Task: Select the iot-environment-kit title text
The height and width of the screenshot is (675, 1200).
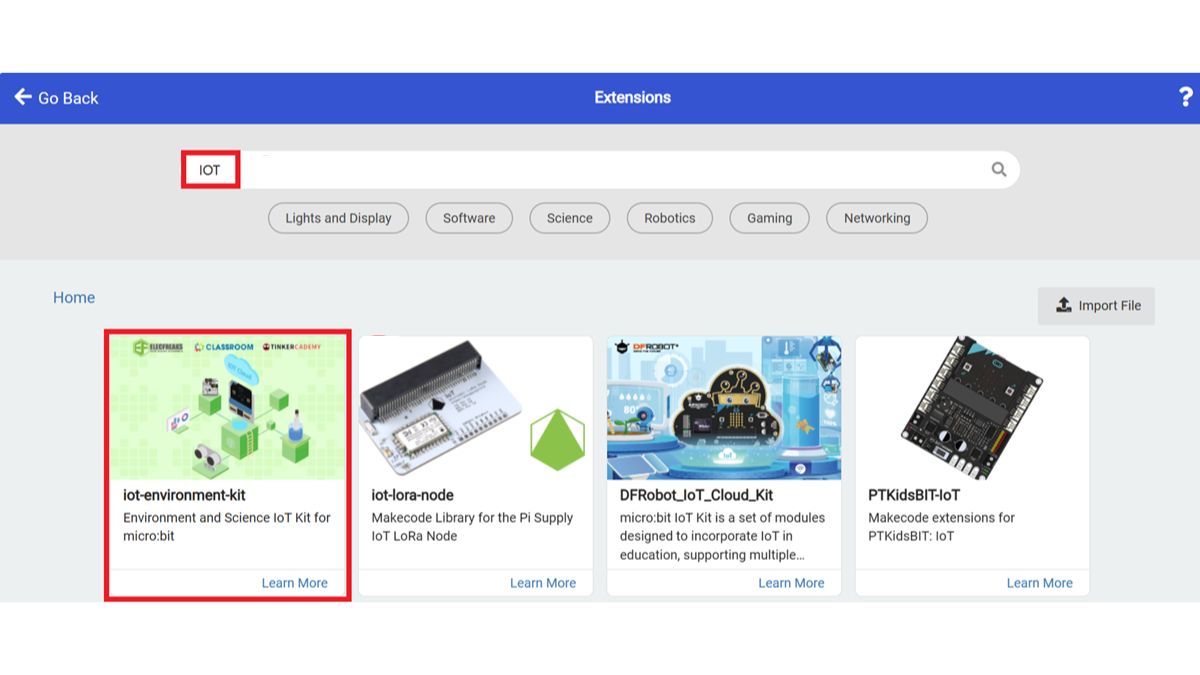Action: [x=184, y=495]
